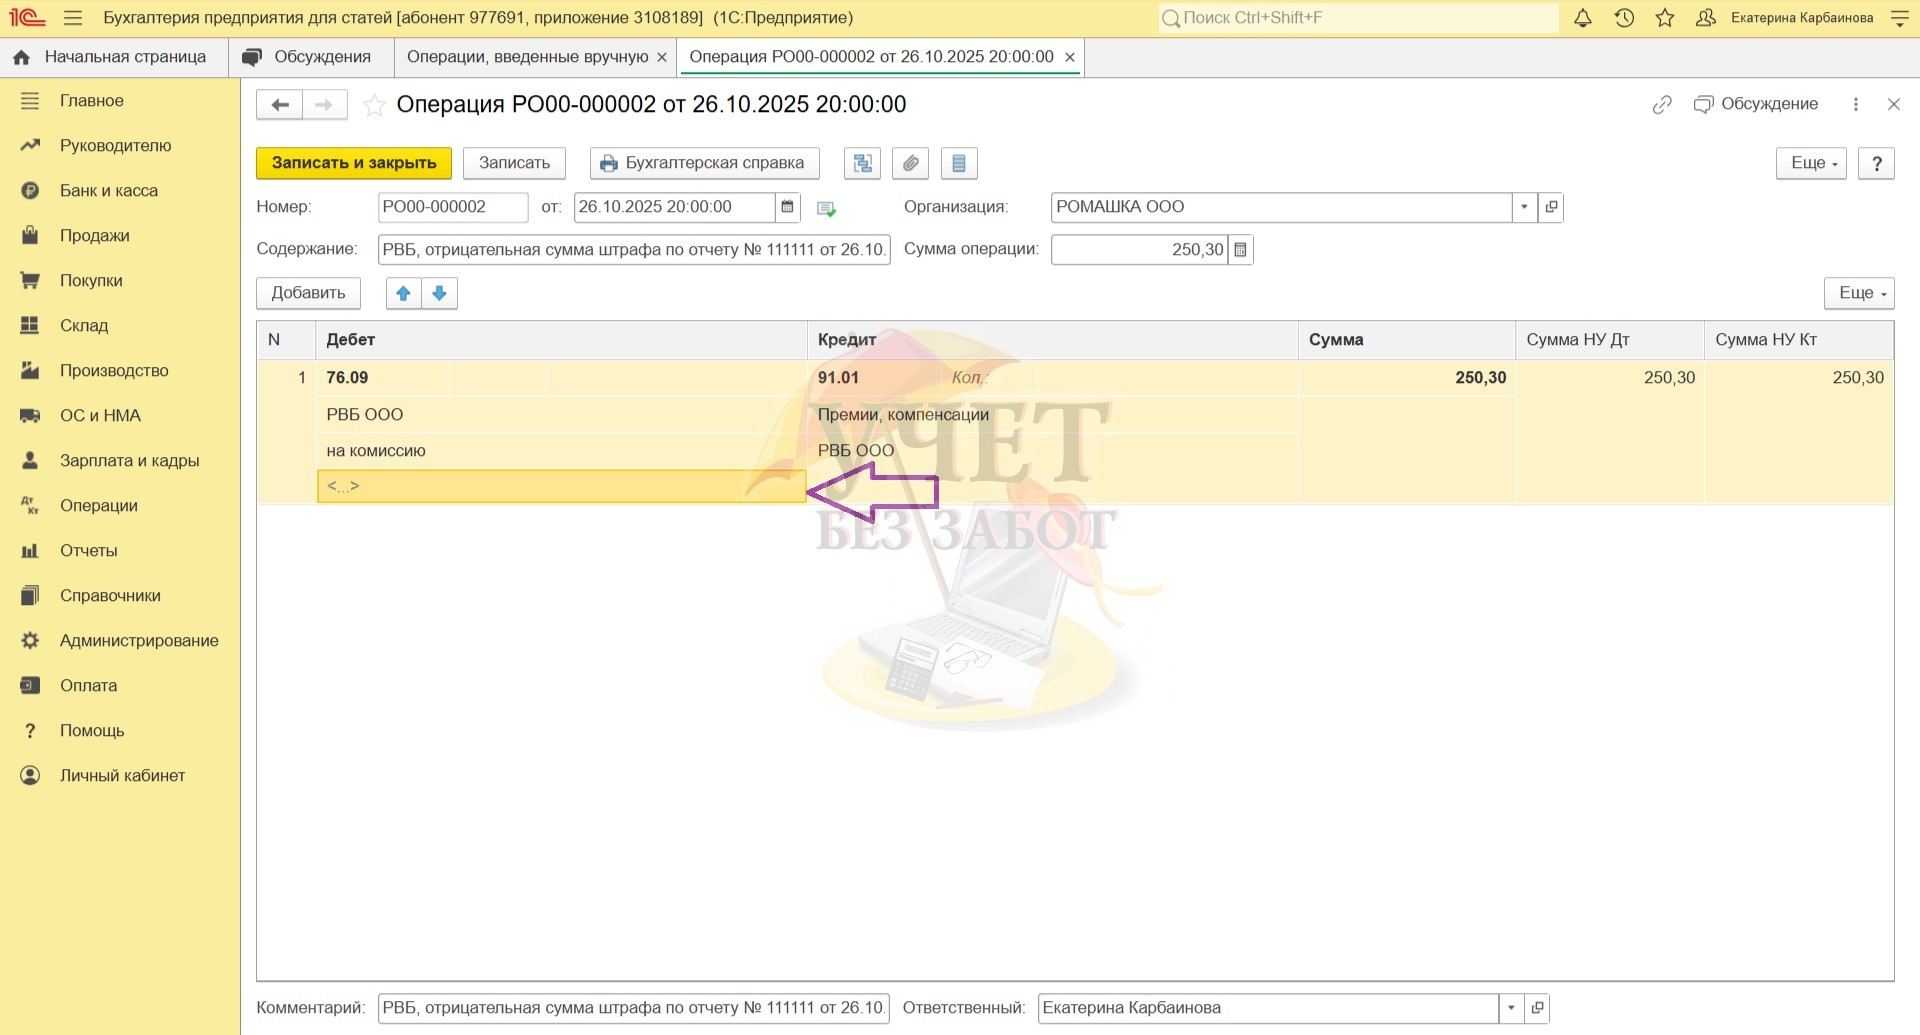Print Бухгалтерская справка
This screenshot has width=1920, height=1035.
coord(704,163)
